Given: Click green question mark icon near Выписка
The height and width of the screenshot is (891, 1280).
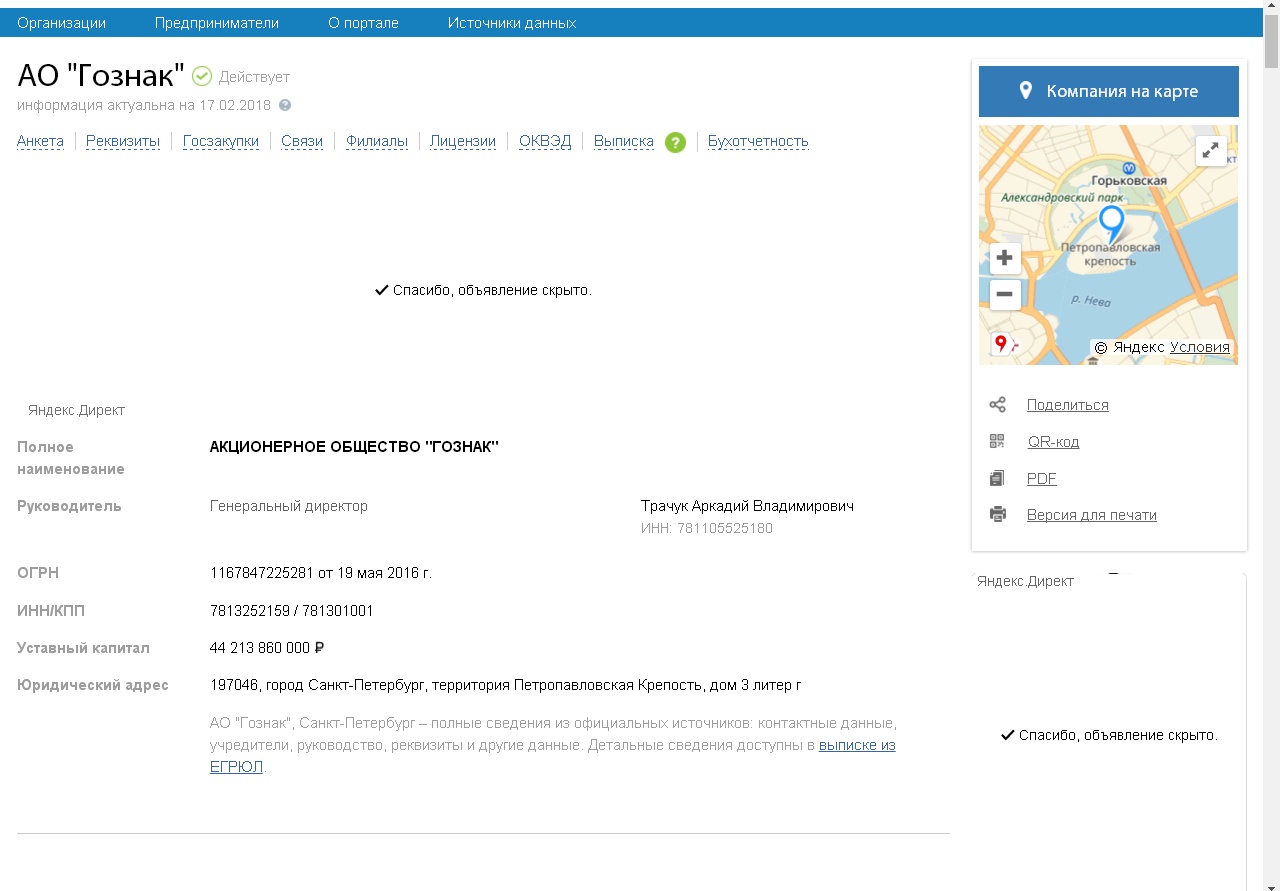Looking at the screenshot, I should pyautogui.click(x=675, y=142).
